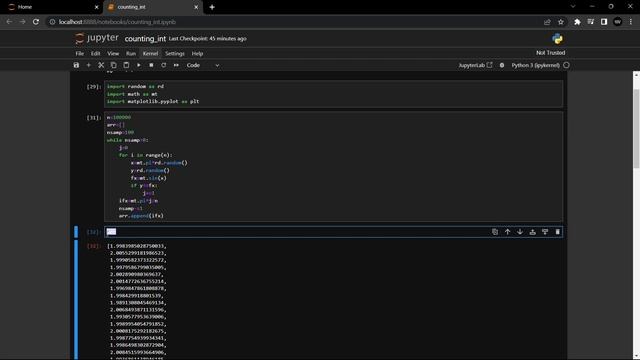640x360 pixels.
Task: Run the selected cell with play icon
Action: (139, 65)
